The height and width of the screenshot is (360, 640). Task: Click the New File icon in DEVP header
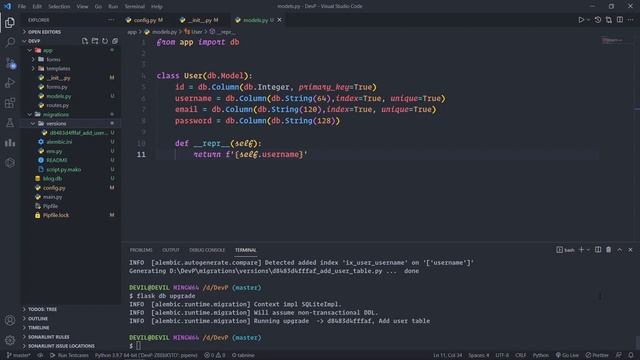84,41
